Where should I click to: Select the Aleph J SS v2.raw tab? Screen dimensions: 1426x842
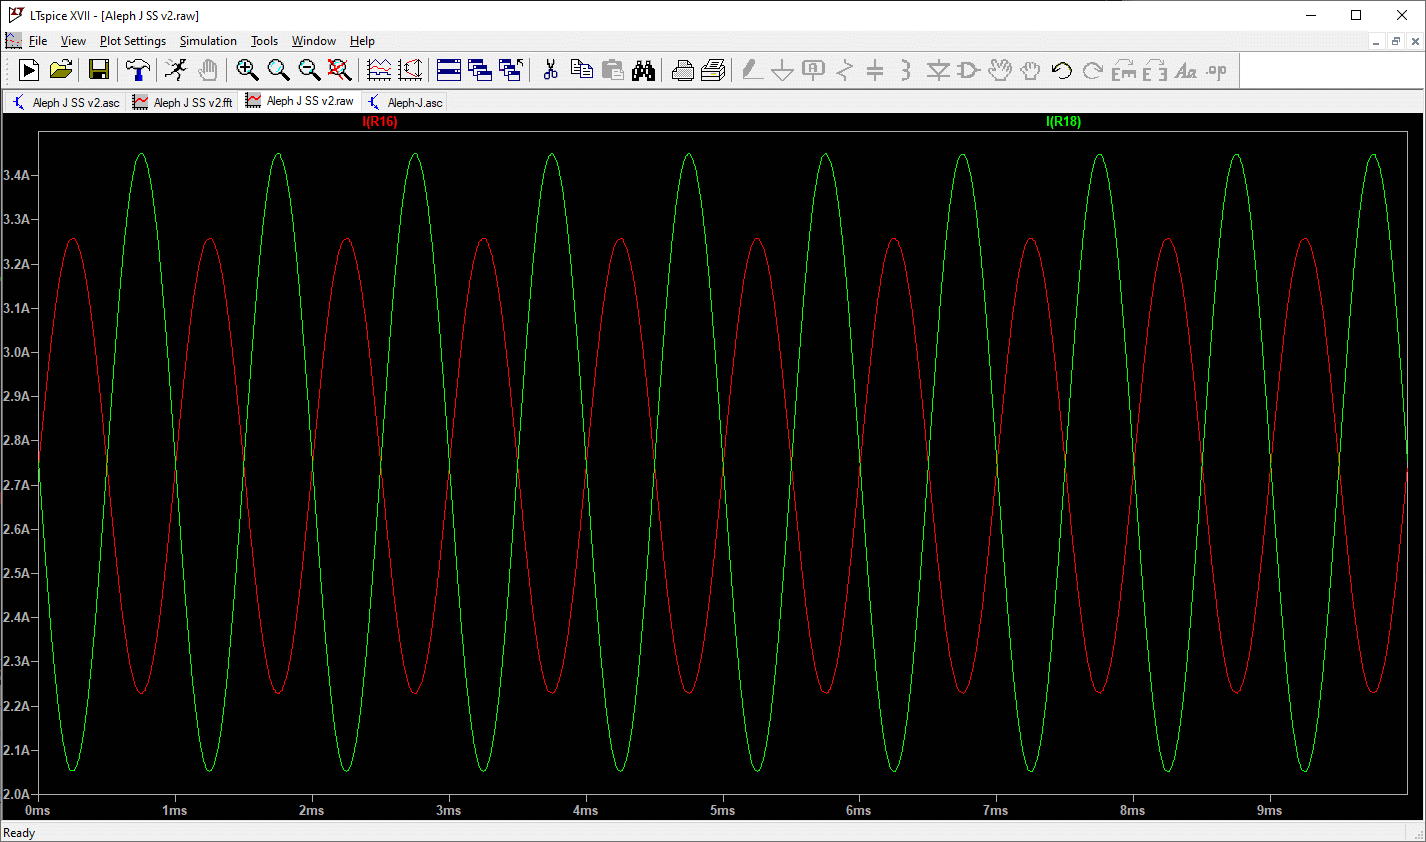point(300,101)
